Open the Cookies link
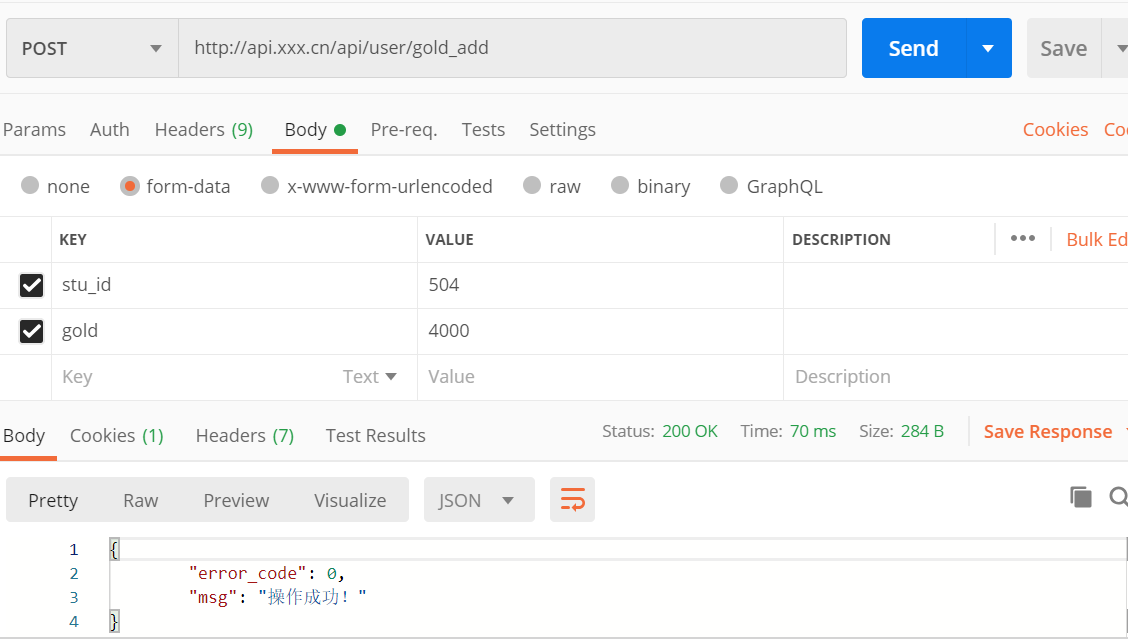Viewport: 1128px width, 639px height. point(1055,130)
